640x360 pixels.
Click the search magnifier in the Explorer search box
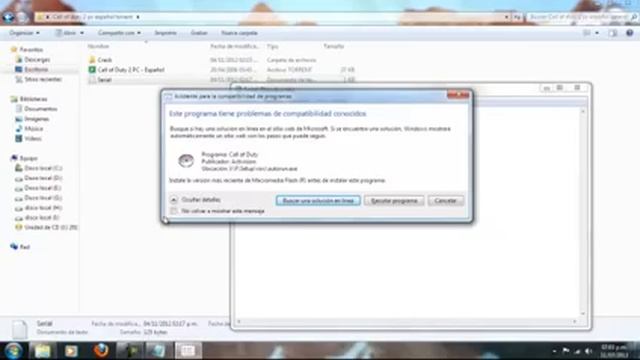[x=633, y=17]
